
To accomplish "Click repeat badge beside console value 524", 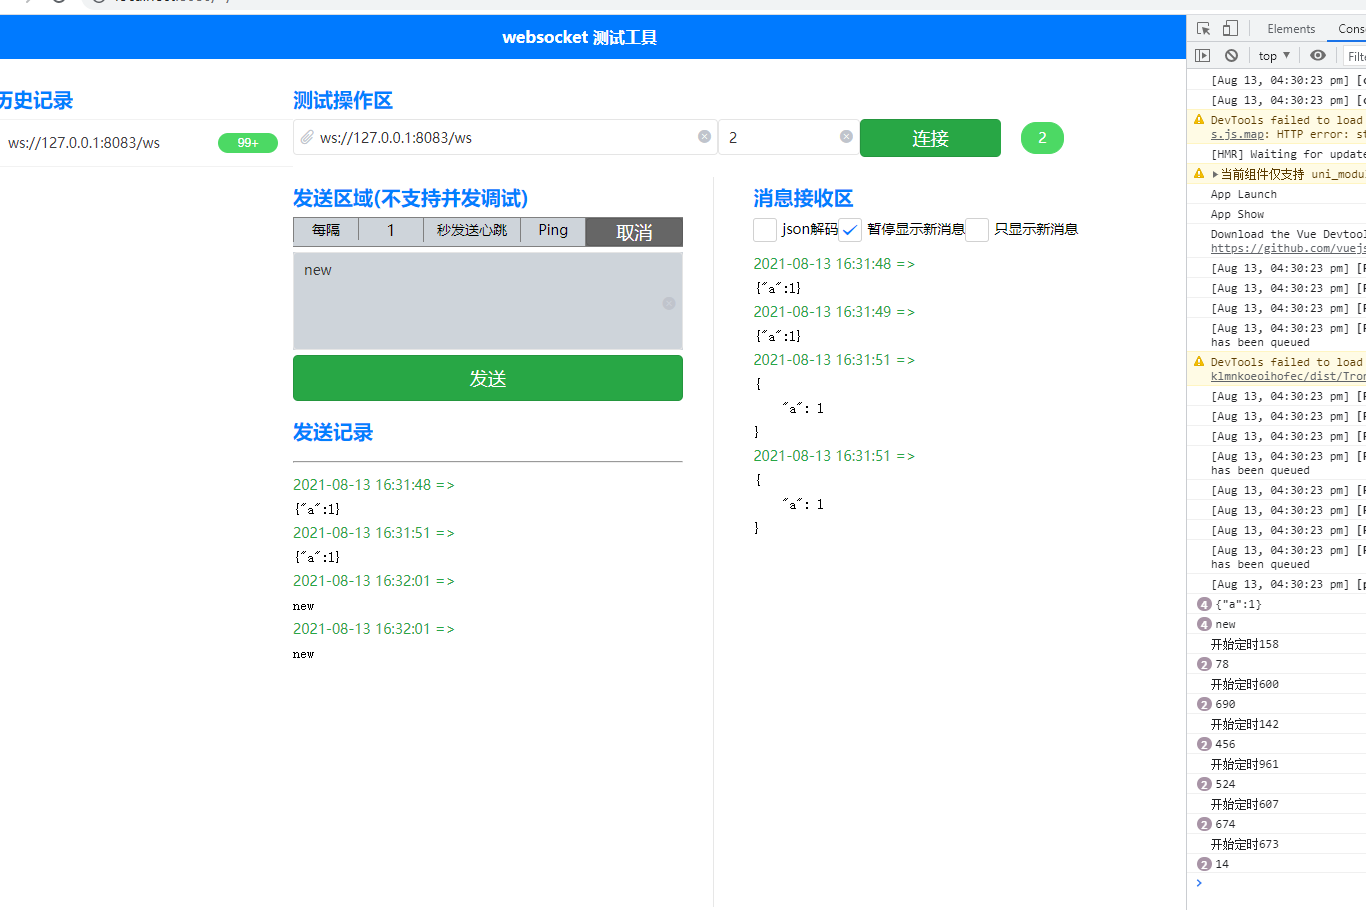I will 1204,784.
